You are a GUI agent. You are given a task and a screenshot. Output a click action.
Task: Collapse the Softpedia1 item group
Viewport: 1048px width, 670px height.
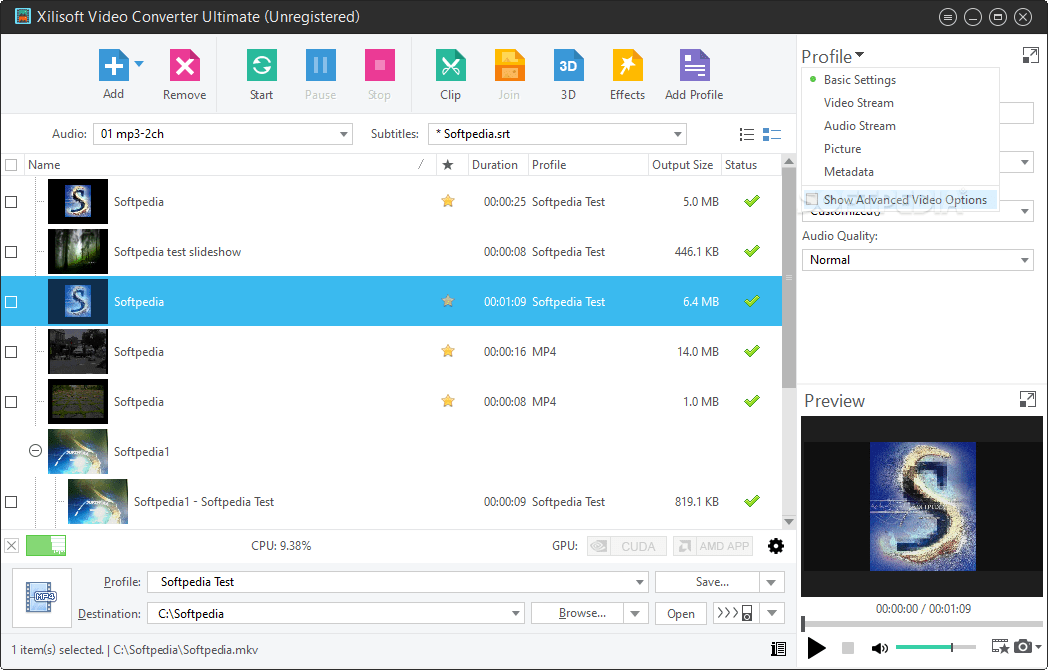coord(37,451)
